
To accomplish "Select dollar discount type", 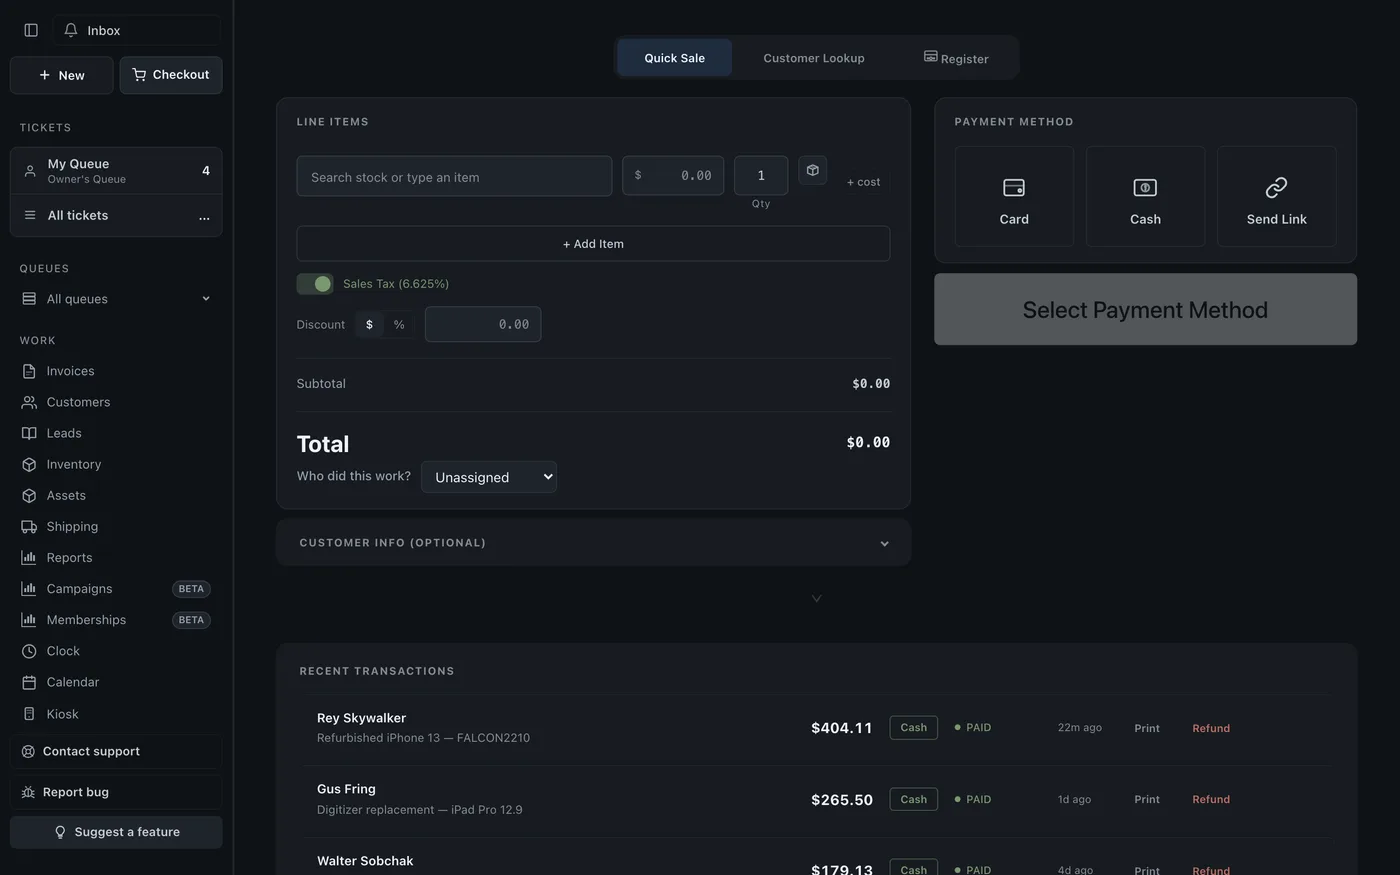I will 369,324.
